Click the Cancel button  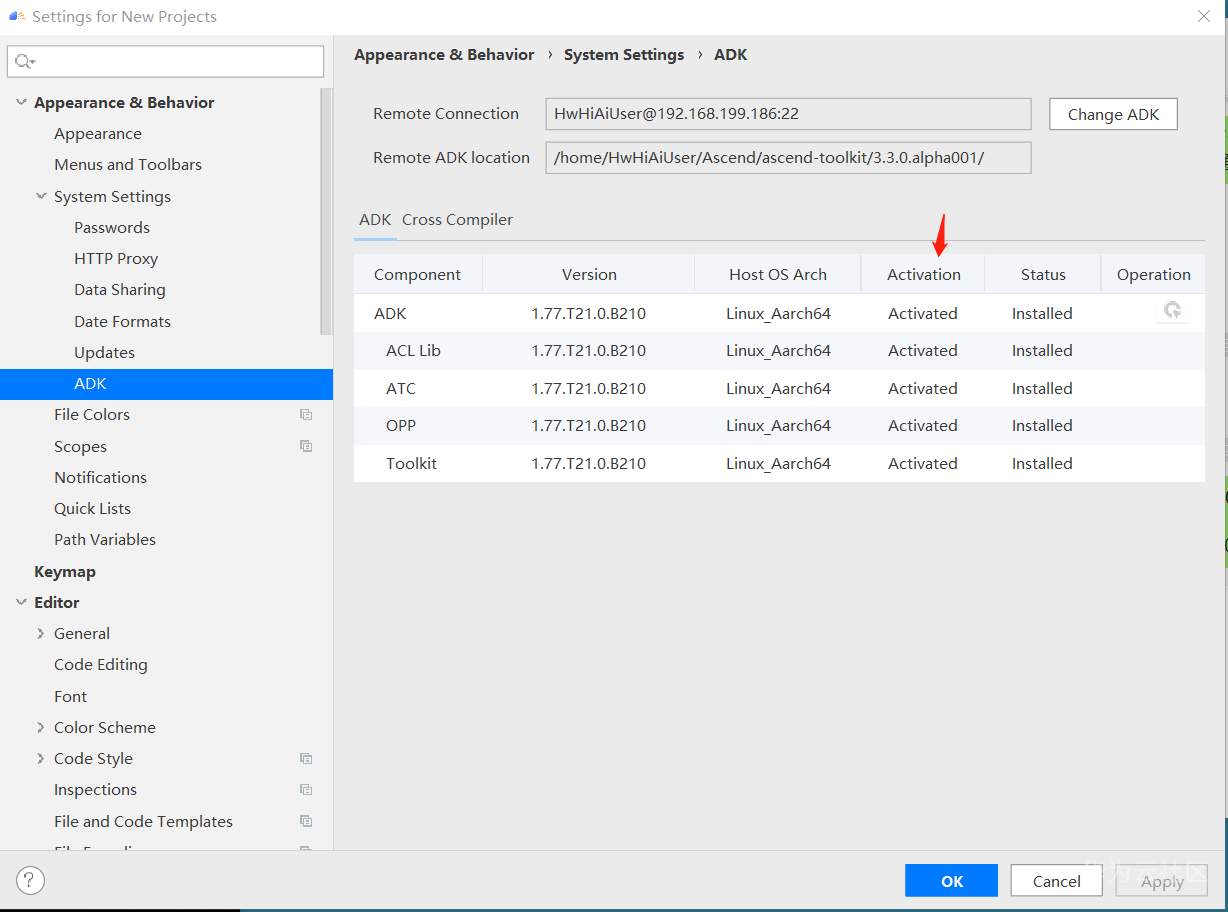(1056, 881)
